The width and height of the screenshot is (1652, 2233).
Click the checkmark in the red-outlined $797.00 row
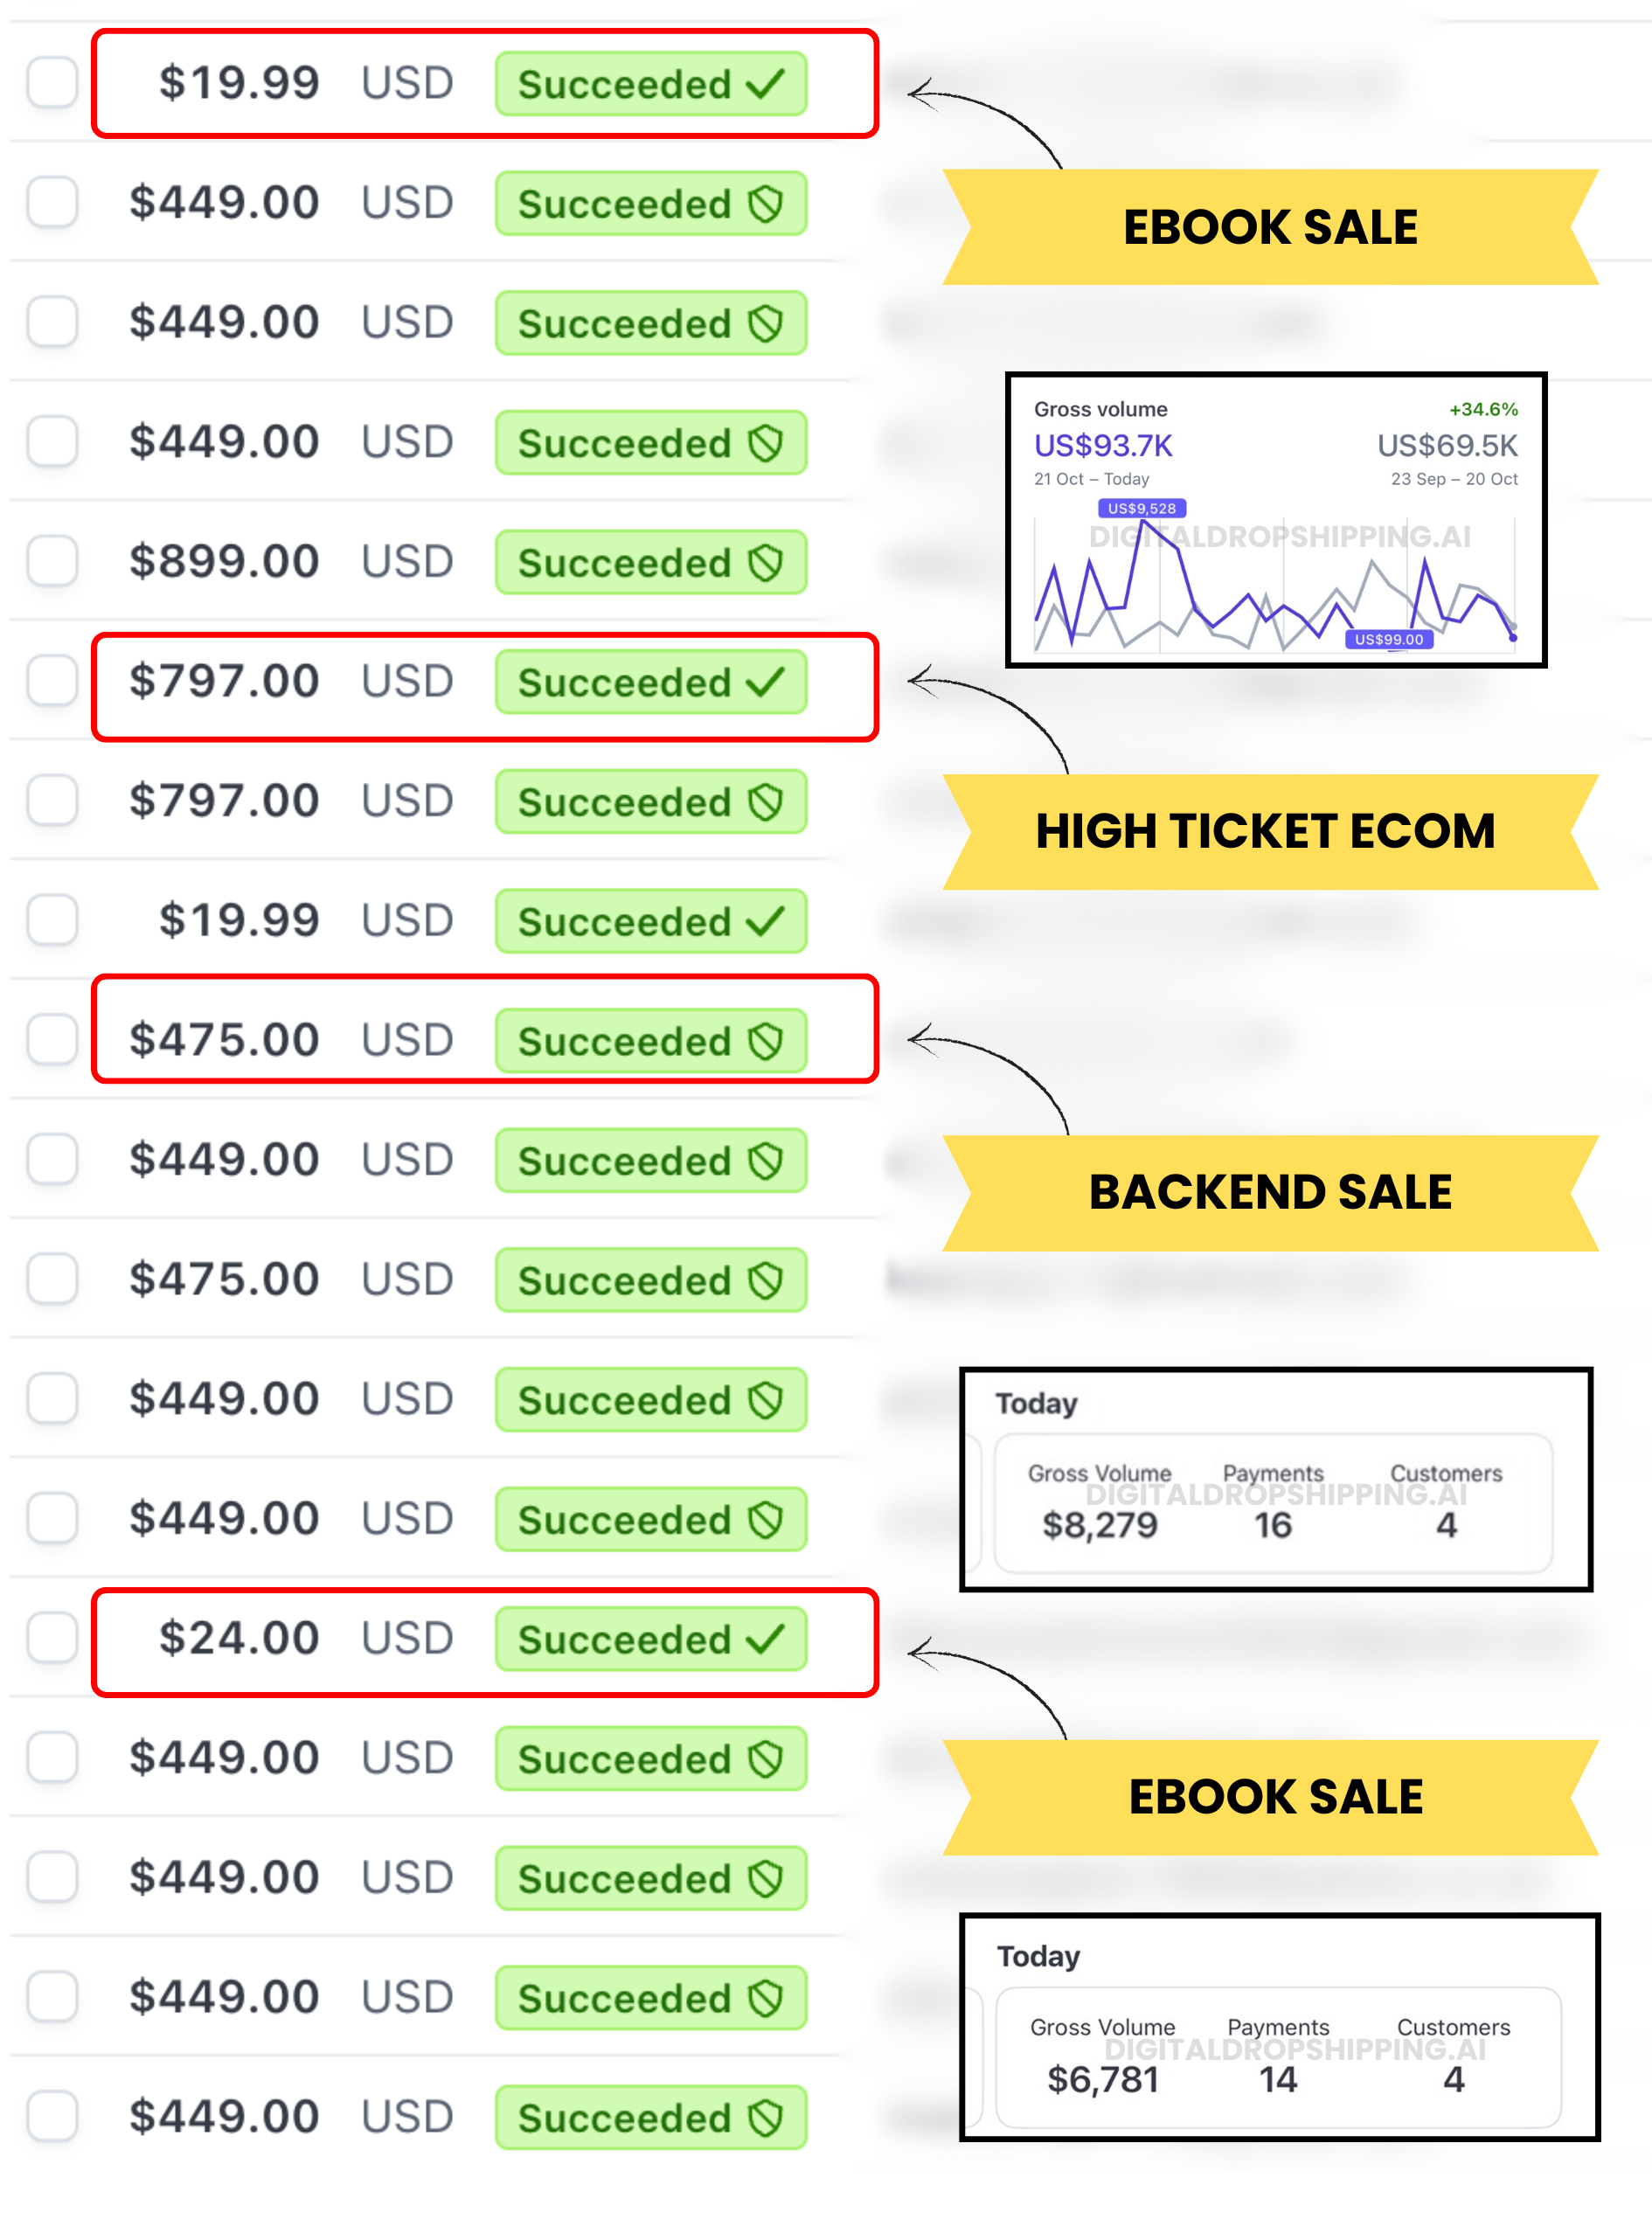(766, 682)
